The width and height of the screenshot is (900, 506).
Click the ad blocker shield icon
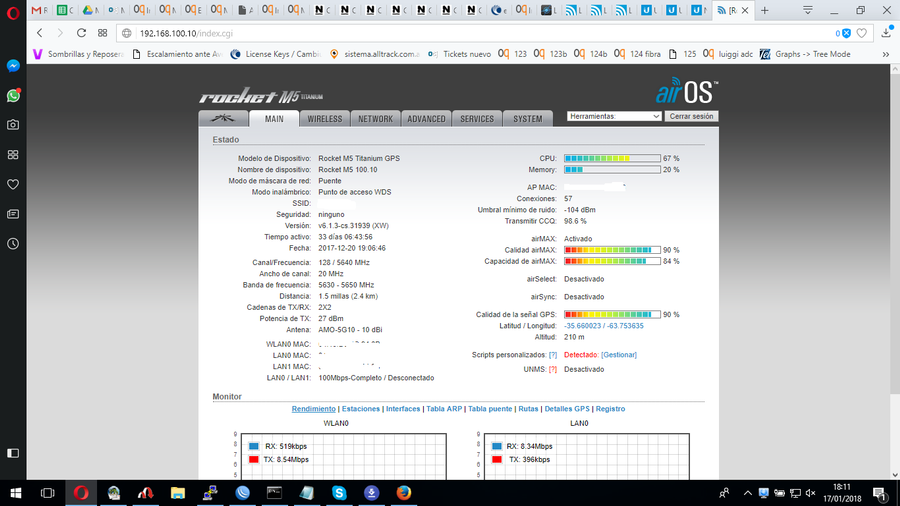[846, 33]
